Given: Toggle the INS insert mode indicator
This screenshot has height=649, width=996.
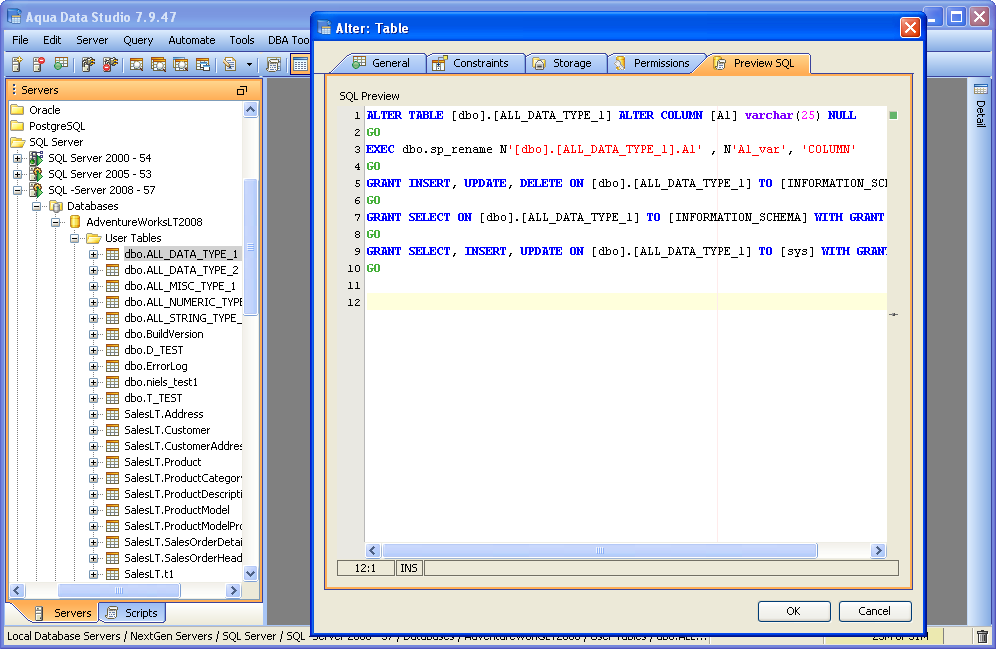Looking at the screenshot, I should coord(409,568).
